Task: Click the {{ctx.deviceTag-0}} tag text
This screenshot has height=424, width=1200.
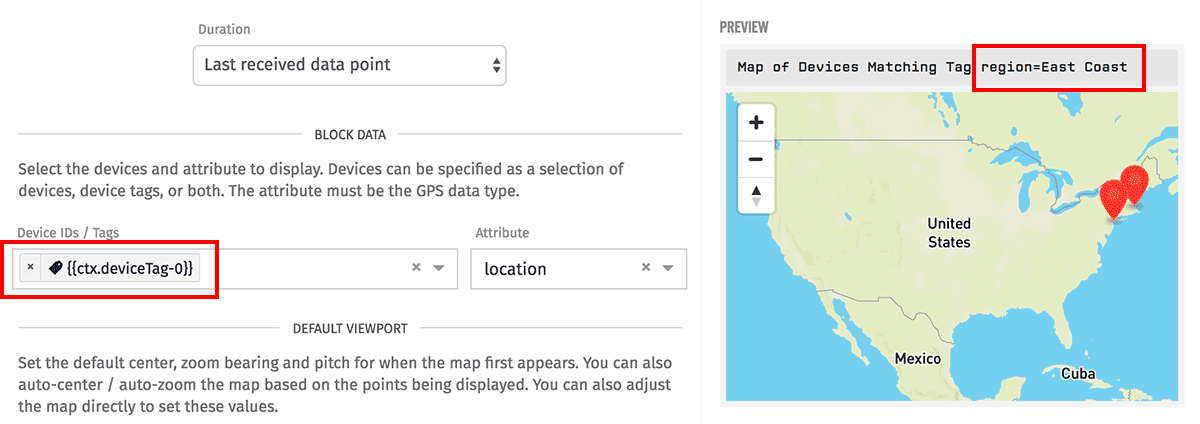Action: [130, 268]
